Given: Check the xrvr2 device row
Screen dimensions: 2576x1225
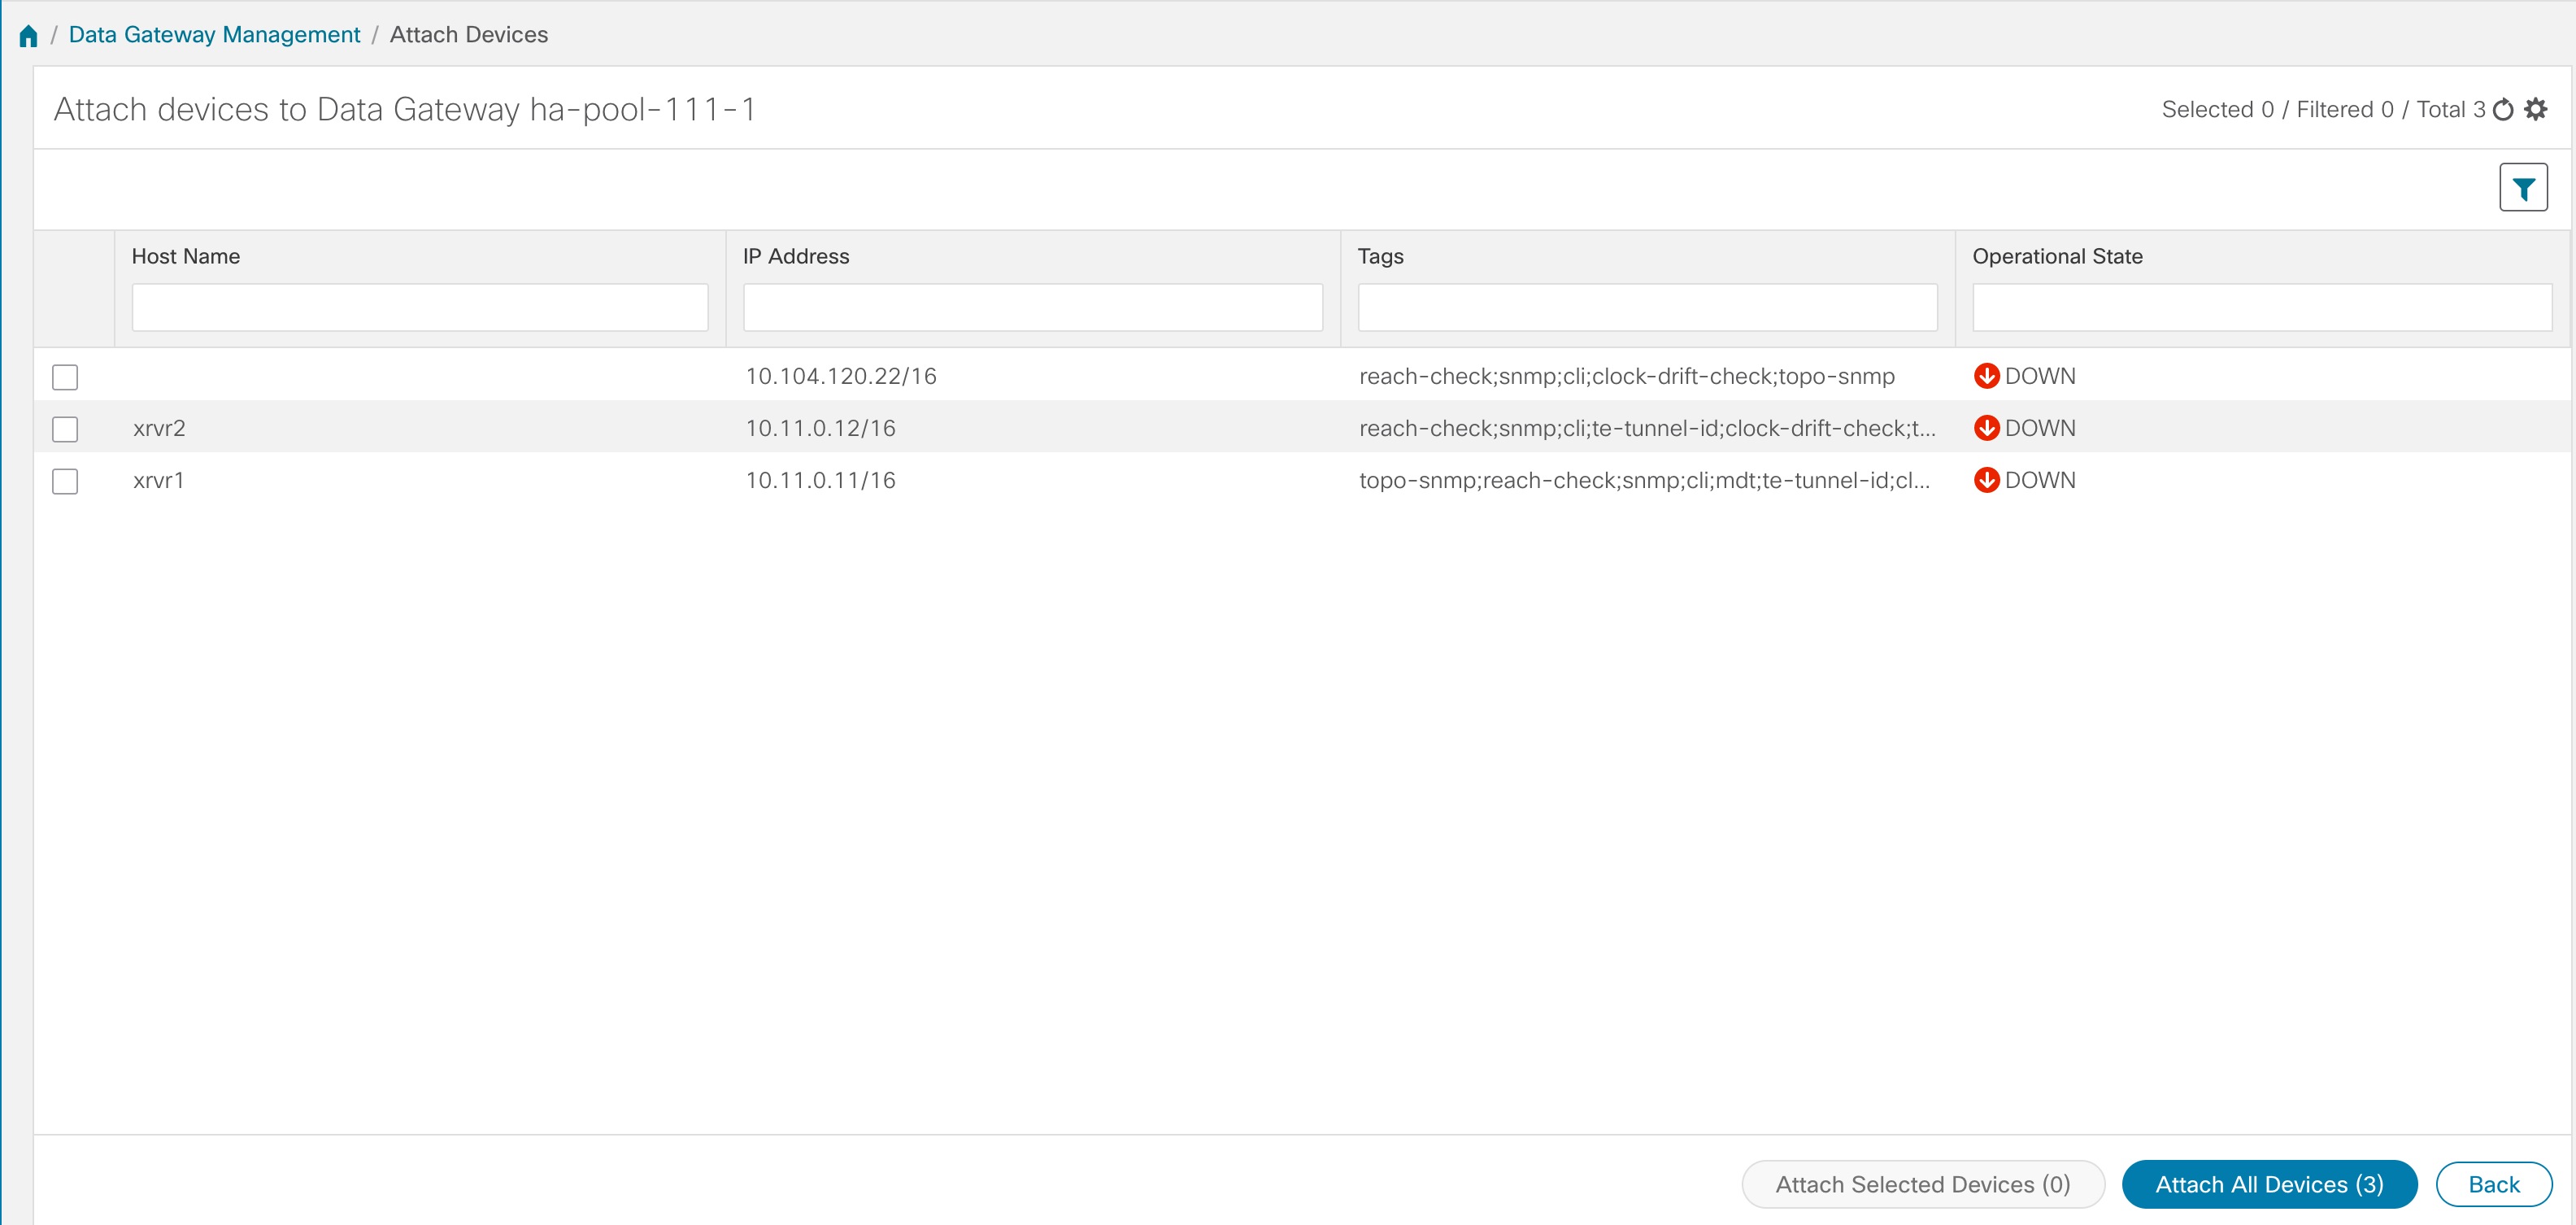Looking at the screenshot, I should tap(65, 429).
